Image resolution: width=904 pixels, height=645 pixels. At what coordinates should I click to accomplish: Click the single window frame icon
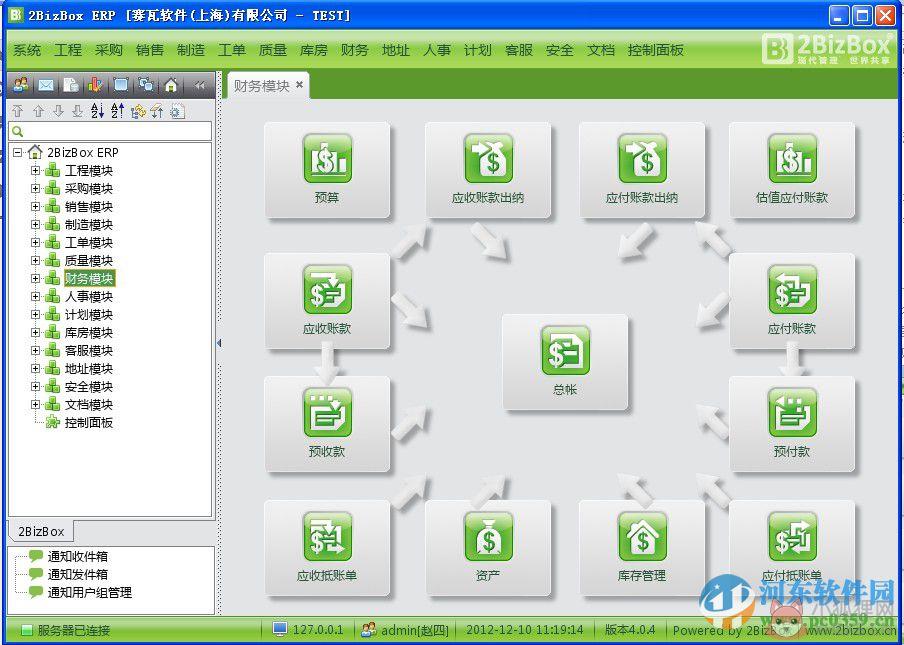click(120, 85)
